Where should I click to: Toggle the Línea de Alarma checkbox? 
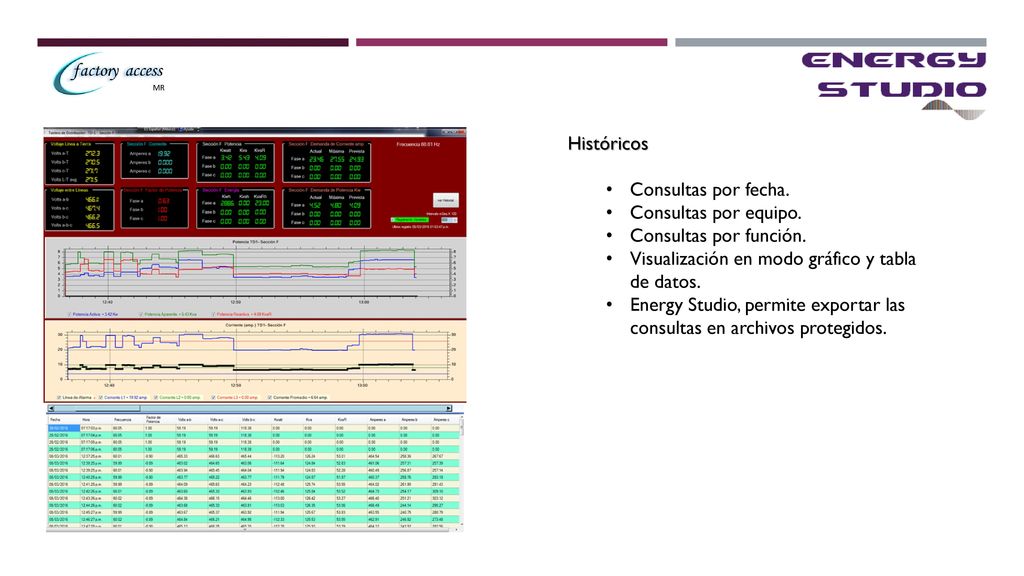(59, 397)
